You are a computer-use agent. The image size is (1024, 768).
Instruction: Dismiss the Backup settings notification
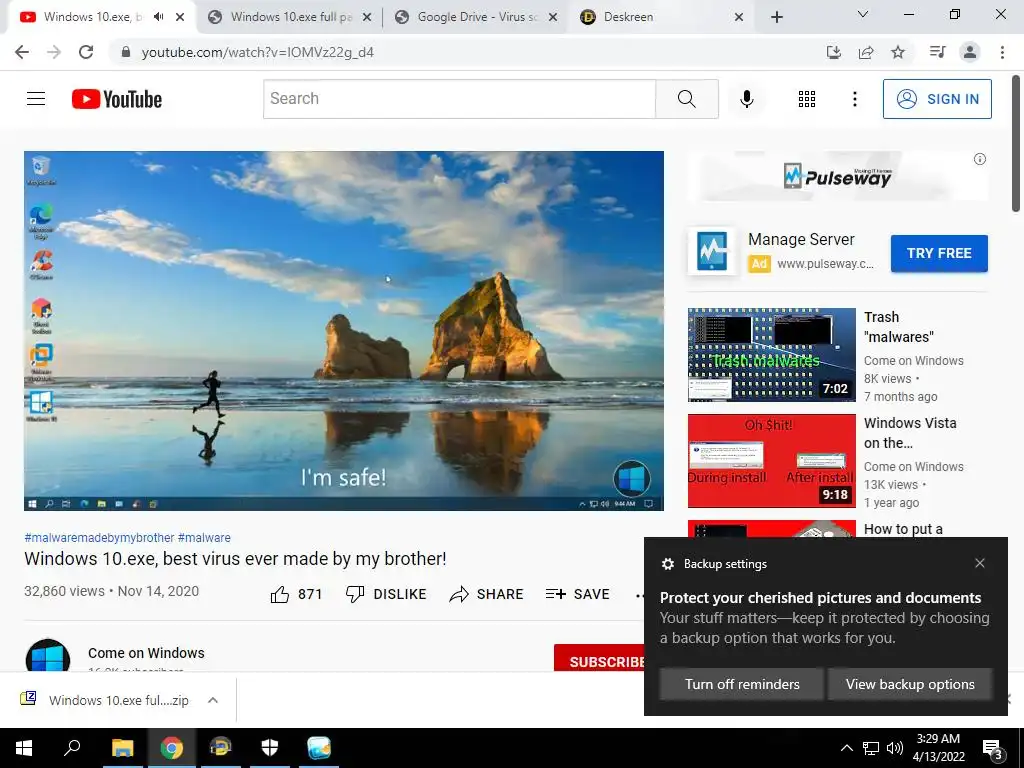tap(980, 563)
